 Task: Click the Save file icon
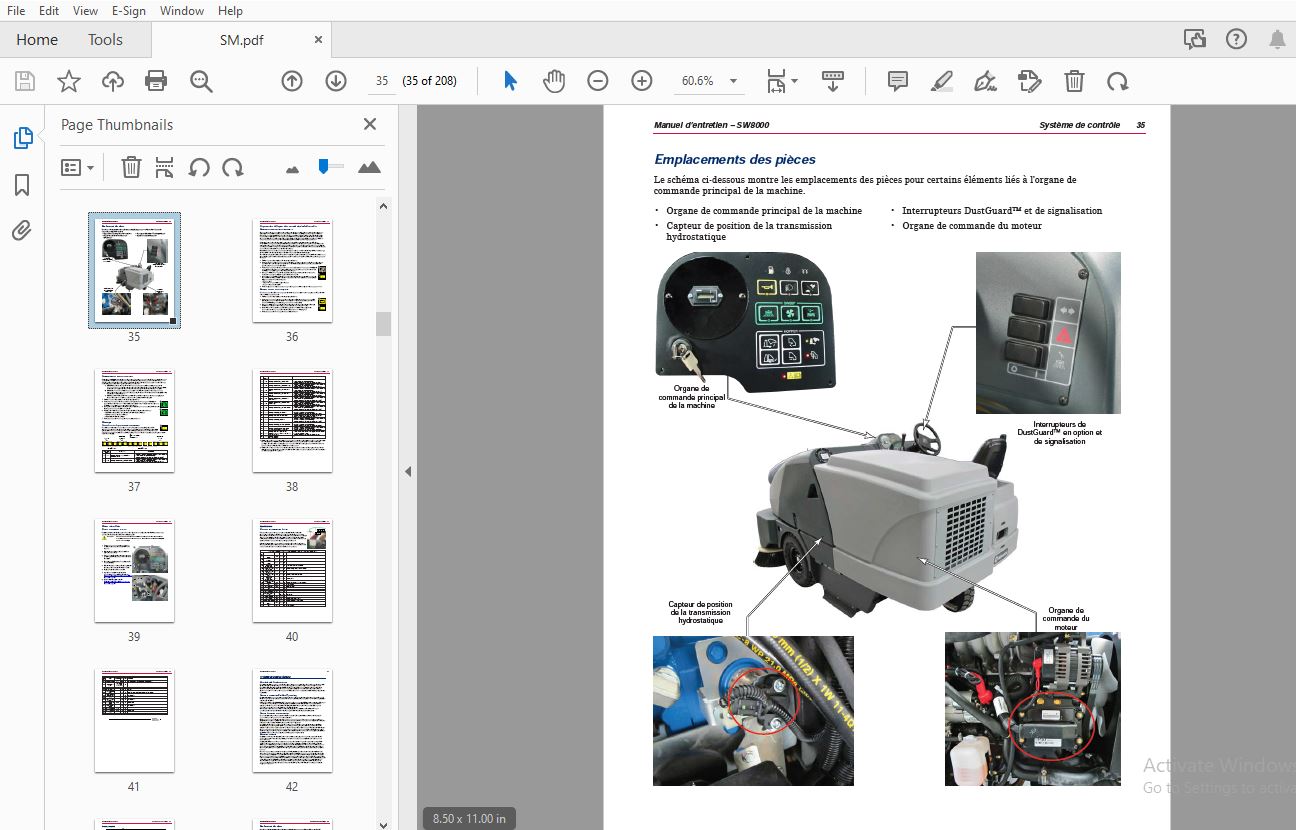pyautogui.click(x=25, y=81)
